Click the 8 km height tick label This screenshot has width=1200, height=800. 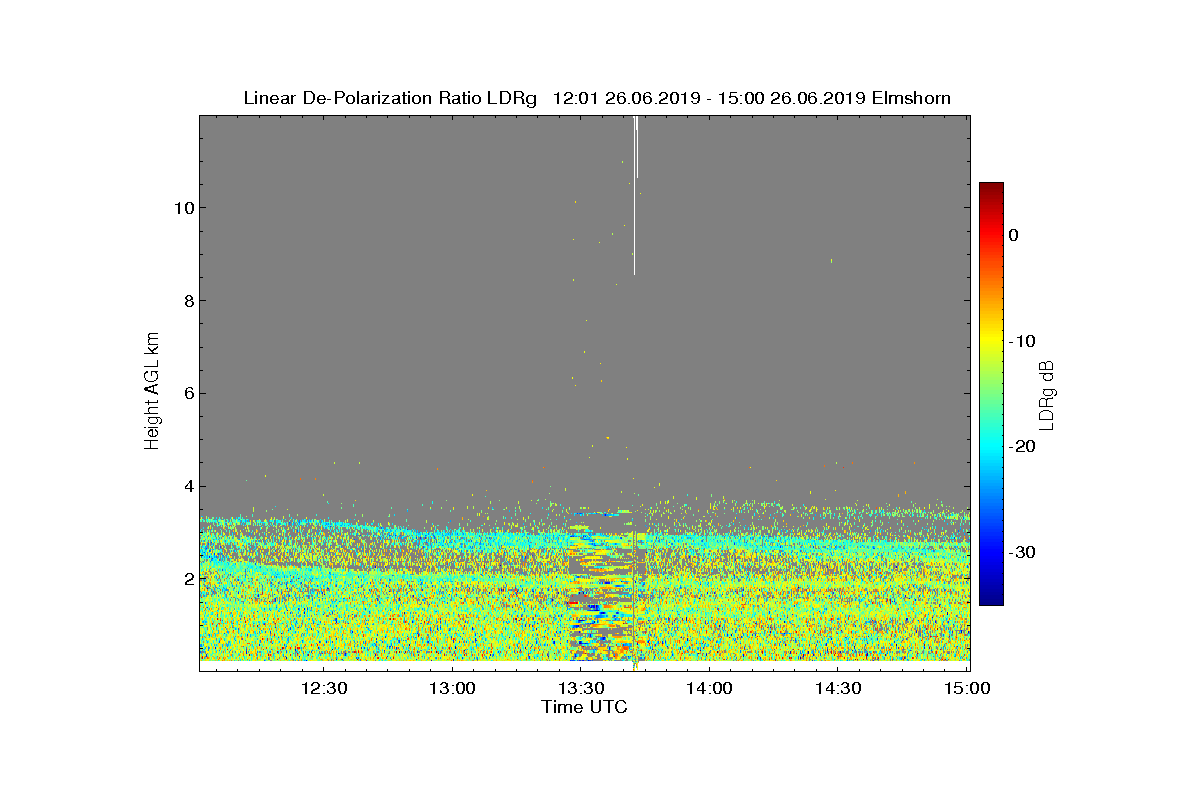click(x=187, y=300)
